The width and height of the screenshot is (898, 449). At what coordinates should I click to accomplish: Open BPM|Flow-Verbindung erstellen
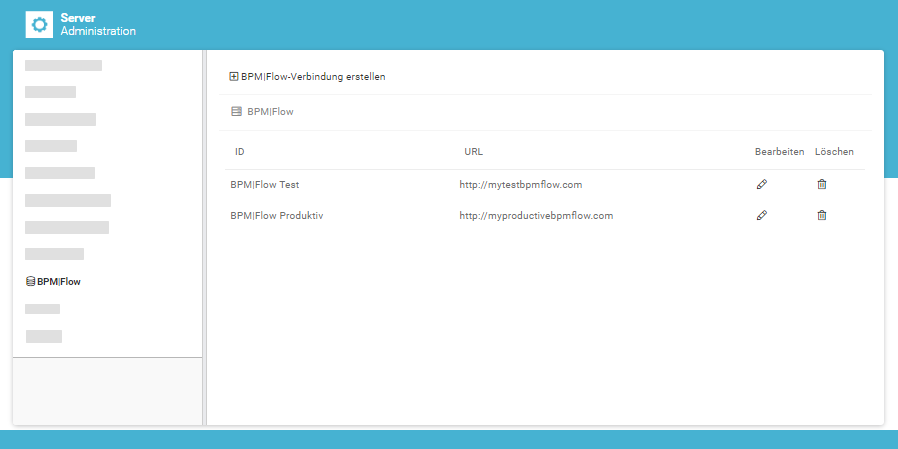(308, 77)
